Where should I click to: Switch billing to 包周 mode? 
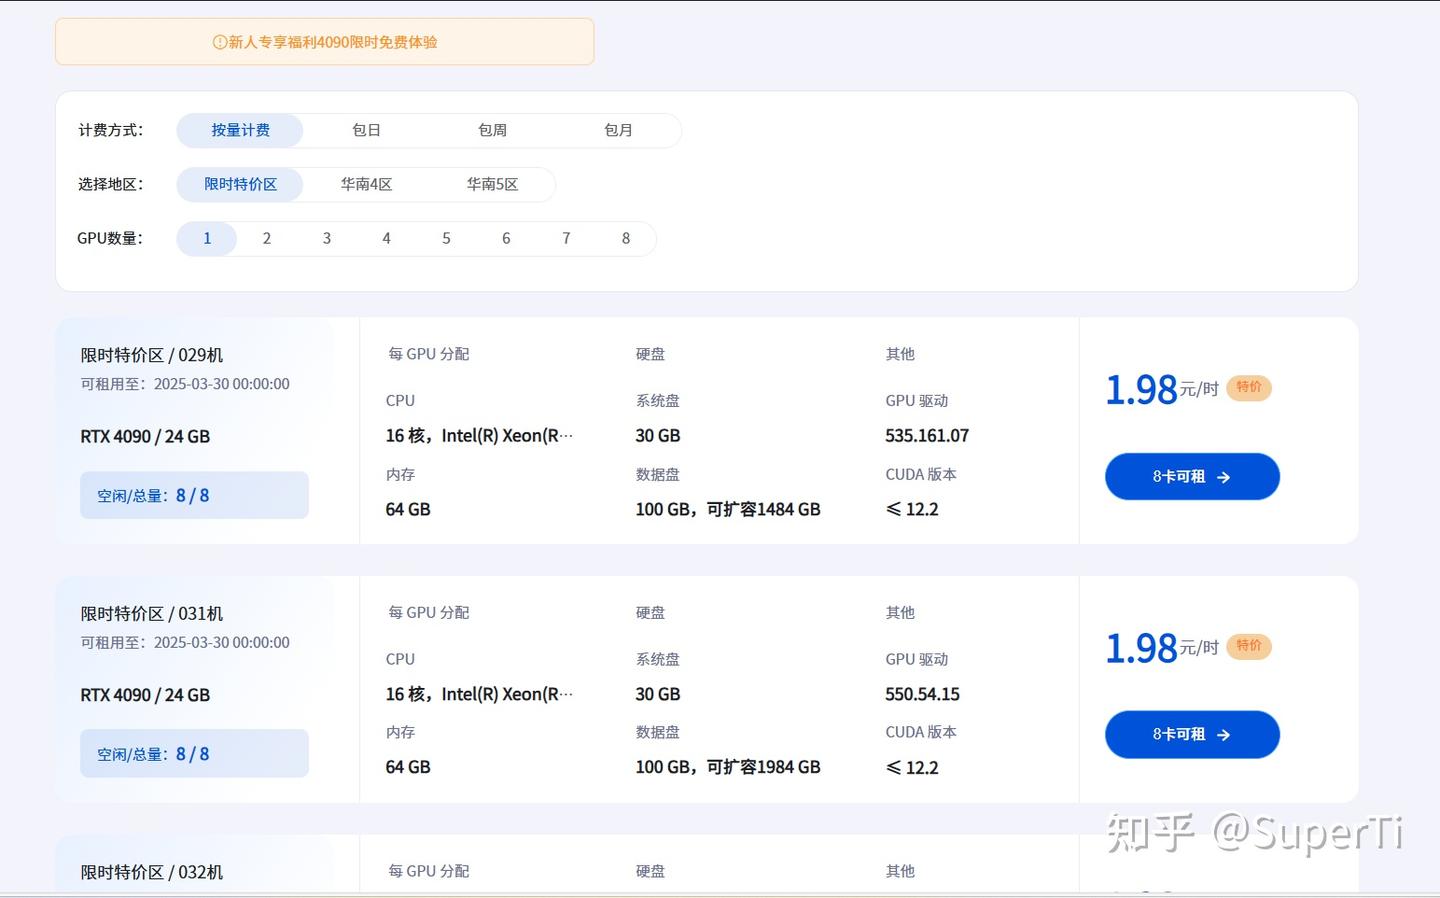[492, 130]
